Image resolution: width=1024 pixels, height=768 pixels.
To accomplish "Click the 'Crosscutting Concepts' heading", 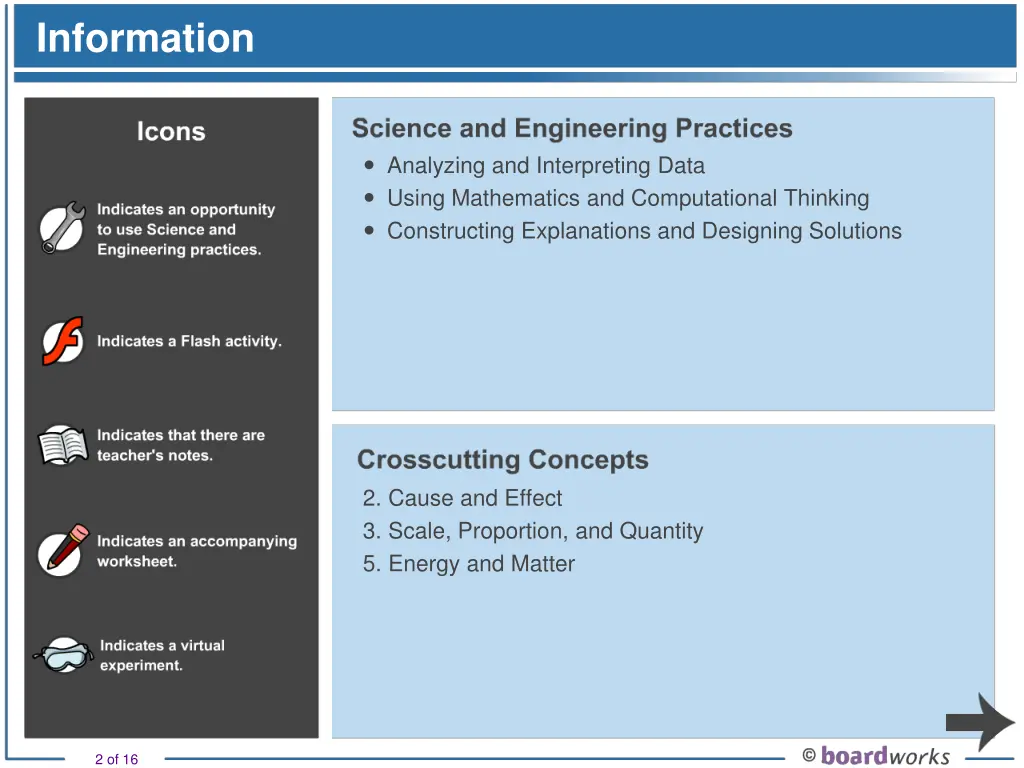I will [x=503, y=460].
